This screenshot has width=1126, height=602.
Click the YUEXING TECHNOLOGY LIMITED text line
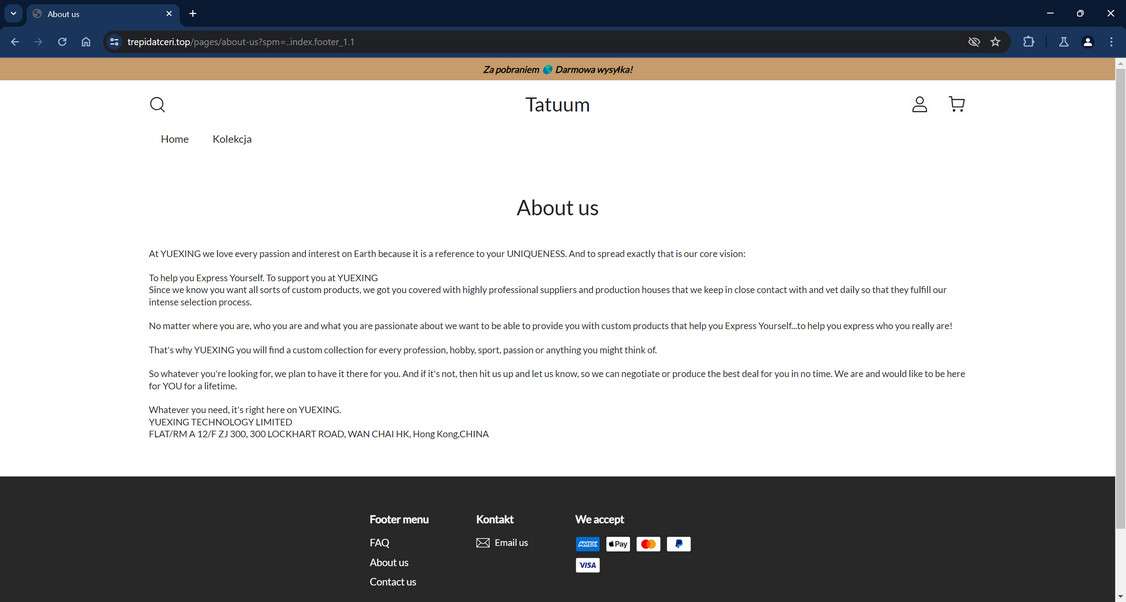coord(220,422)
